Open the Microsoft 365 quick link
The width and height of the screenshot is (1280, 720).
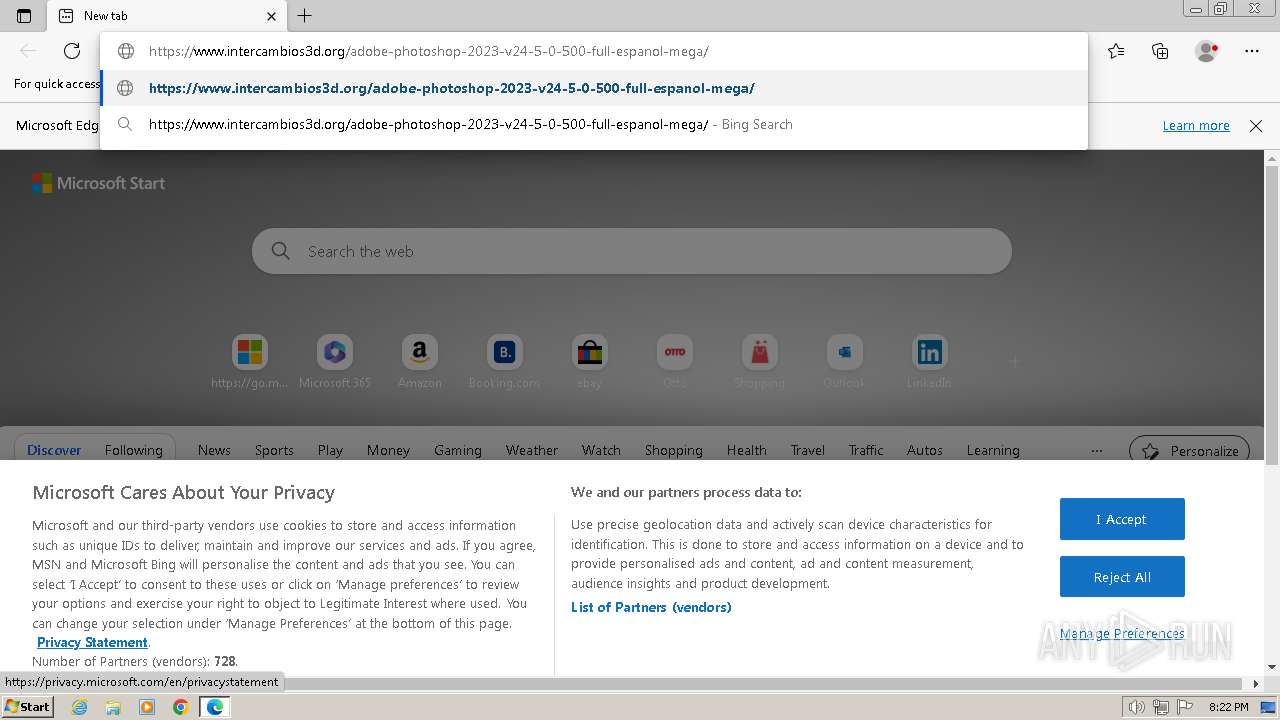pyautogui.click(x=335, y=362)
